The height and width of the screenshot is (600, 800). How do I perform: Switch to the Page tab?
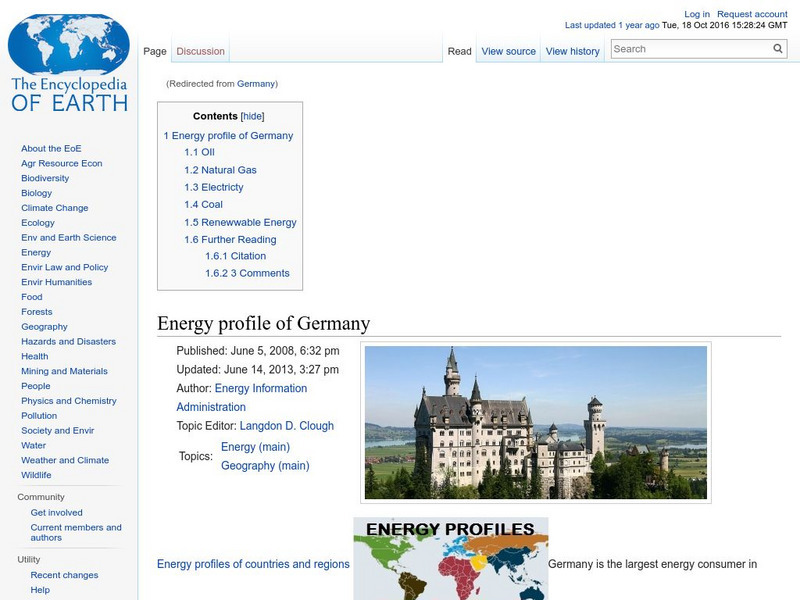(155, 50)
